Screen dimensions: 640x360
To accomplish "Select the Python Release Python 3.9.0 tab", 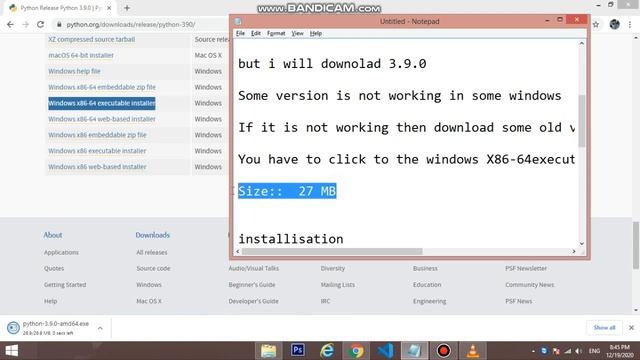I will pos(60,8).
